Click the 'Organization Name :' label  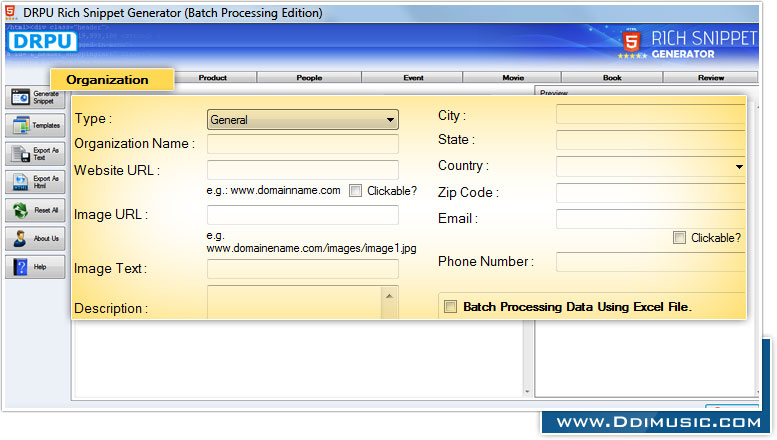point(134,144)
